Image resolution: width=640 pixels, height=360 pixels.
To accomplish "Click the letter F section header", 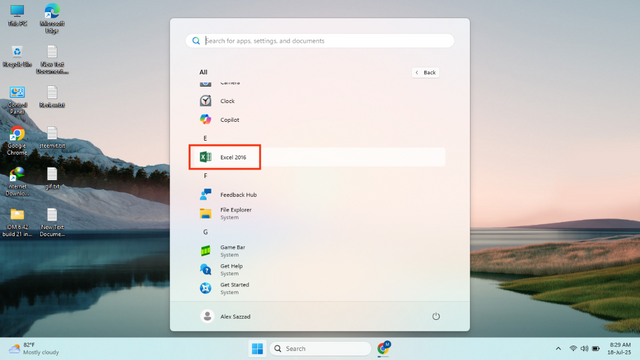I will click(x=205, y=176).
